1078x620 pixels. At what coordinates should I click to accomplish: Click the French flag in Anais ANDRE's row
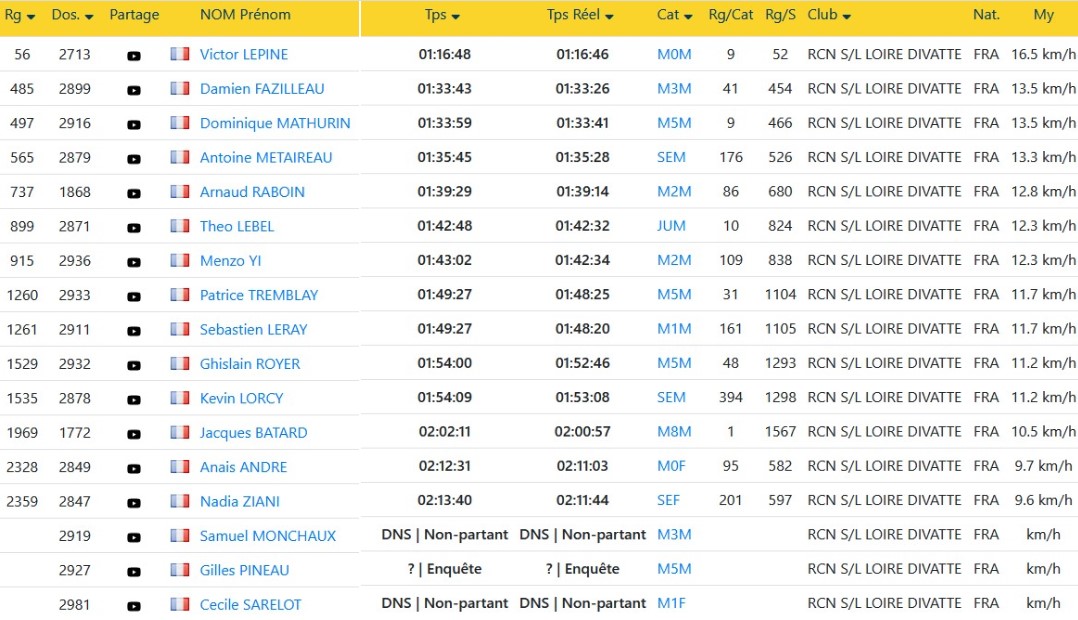point(180,466)
